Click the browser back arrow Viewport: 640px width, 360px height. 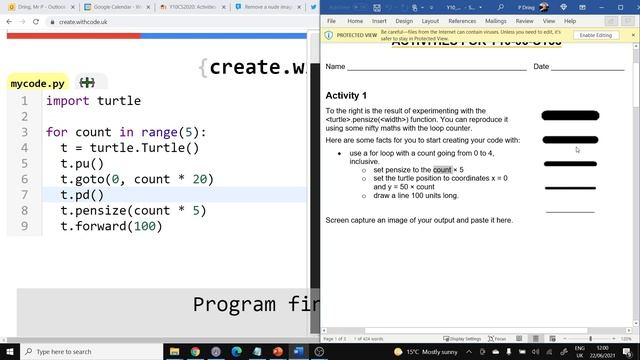pos(9,22)
